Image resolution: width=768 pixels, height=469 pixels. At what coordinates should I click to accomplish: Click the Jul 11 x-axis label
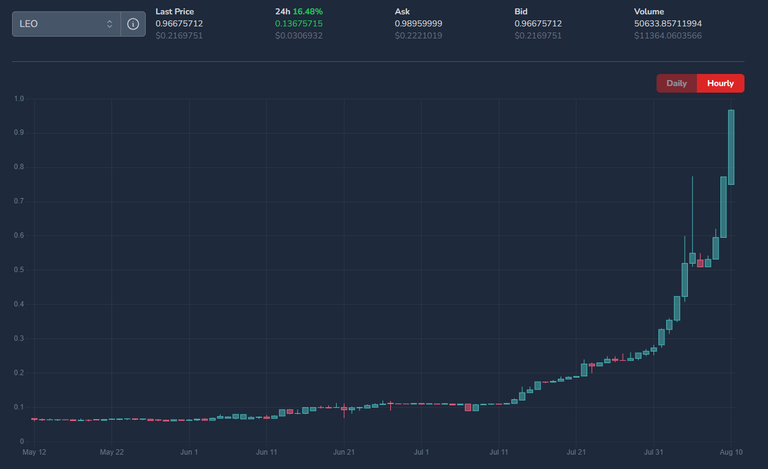click(499, 452)
